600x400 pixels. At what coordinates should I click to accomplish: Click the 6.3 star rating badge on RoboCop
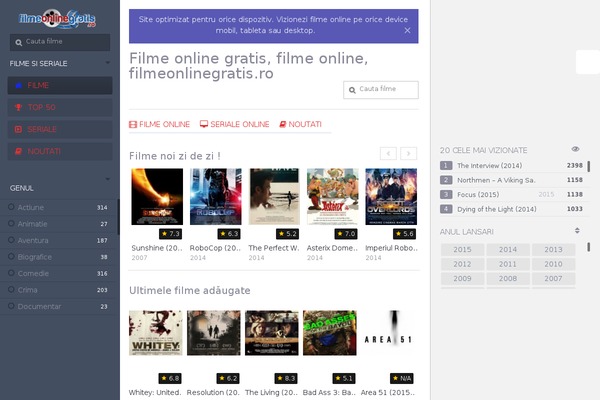(229, 234)
